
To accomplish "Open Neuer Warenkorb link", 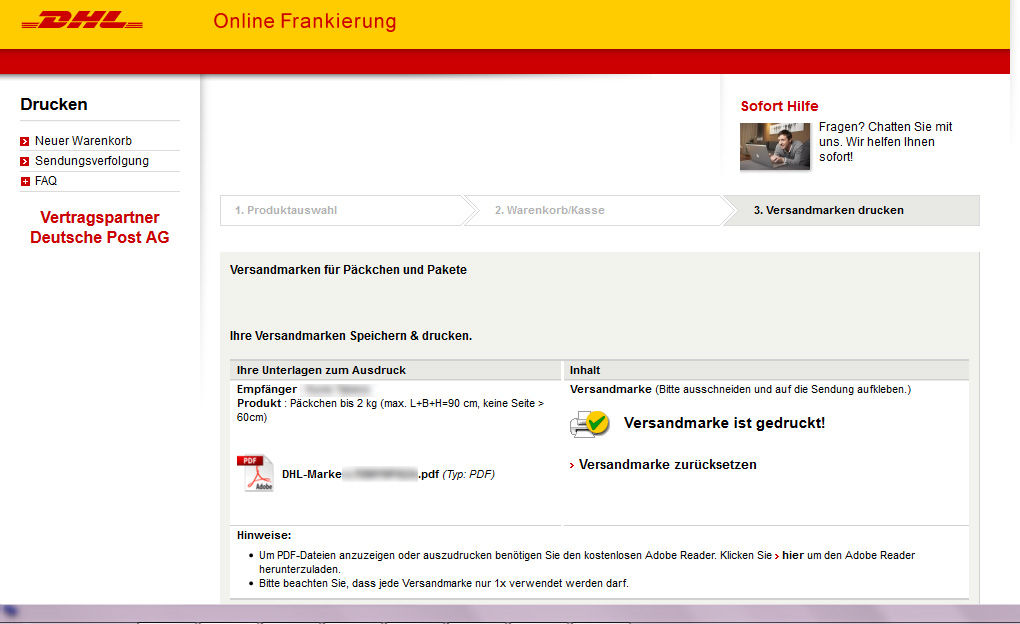I will pyautogui.click(x=83, y=141).
